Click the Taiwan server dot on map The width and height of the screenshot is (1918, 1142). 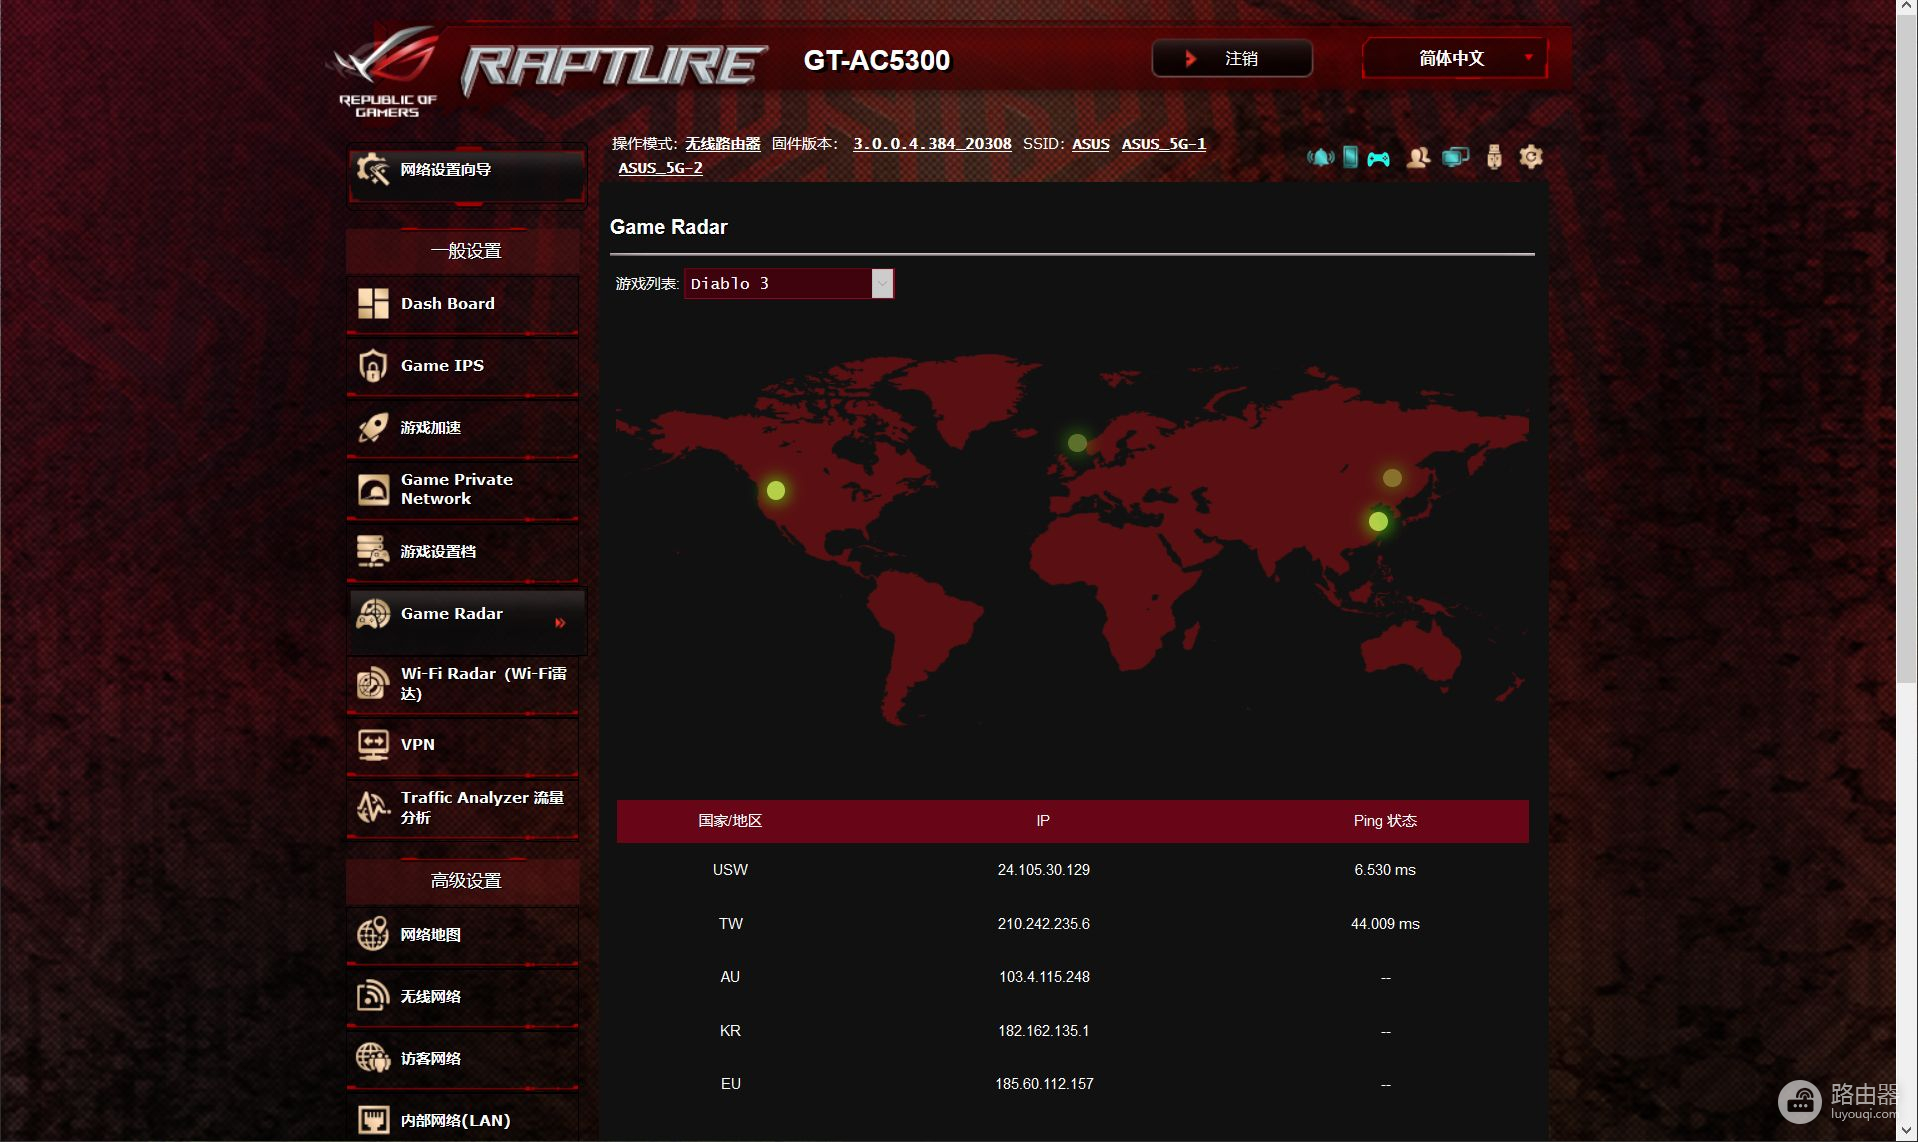[x=1378, y=521]
